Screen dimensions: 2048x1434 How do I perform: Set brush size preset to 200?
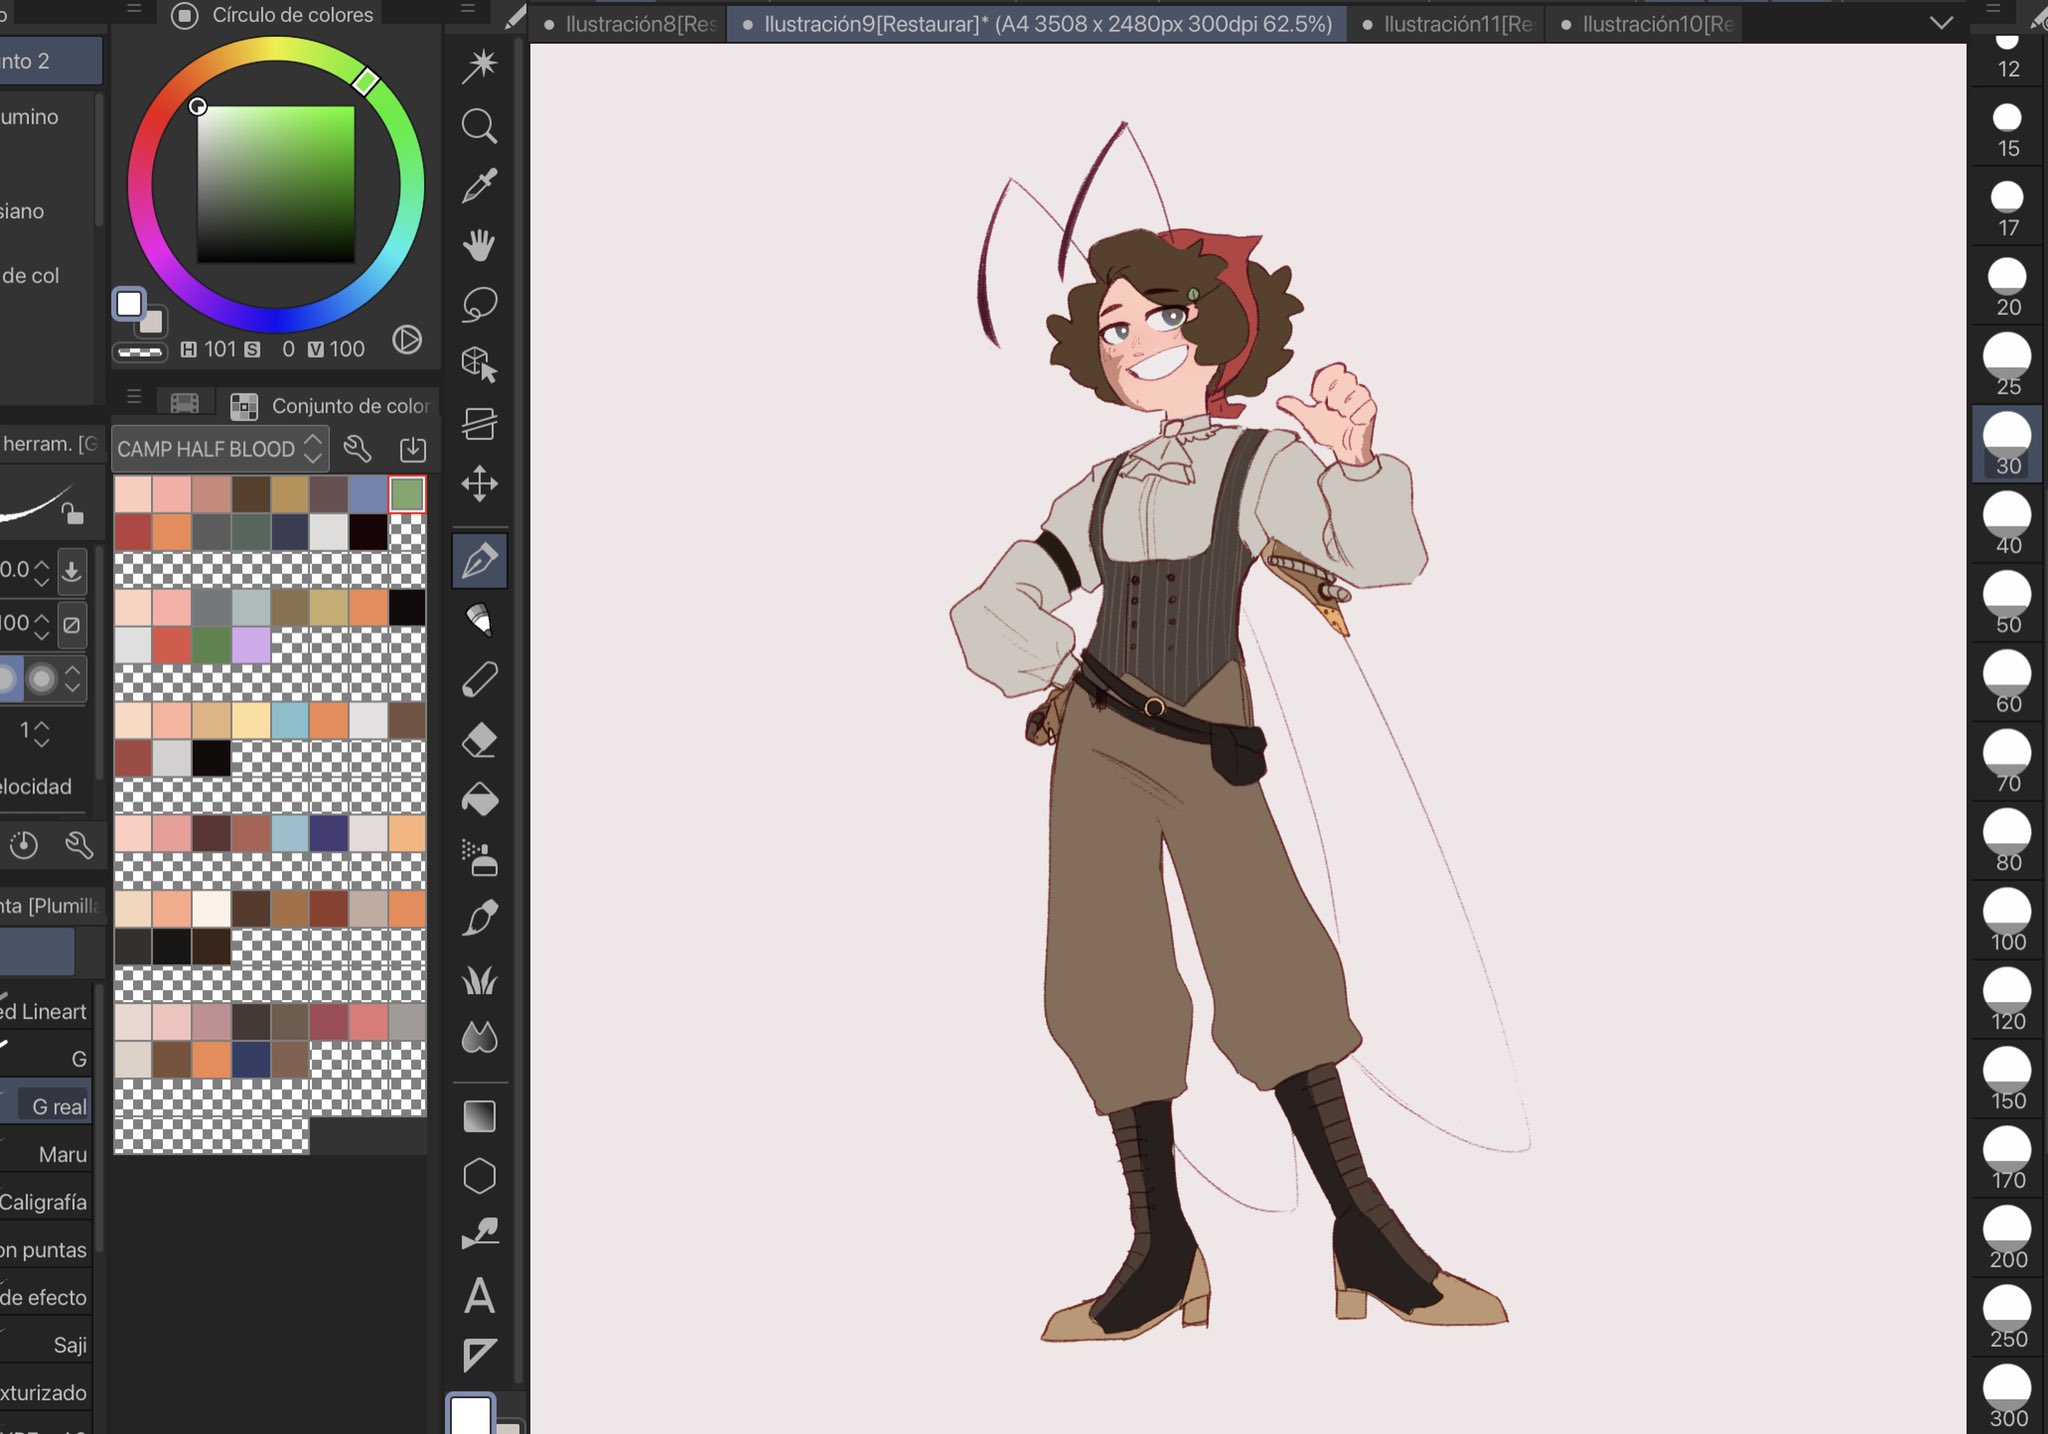[x=2007, y=1237]
